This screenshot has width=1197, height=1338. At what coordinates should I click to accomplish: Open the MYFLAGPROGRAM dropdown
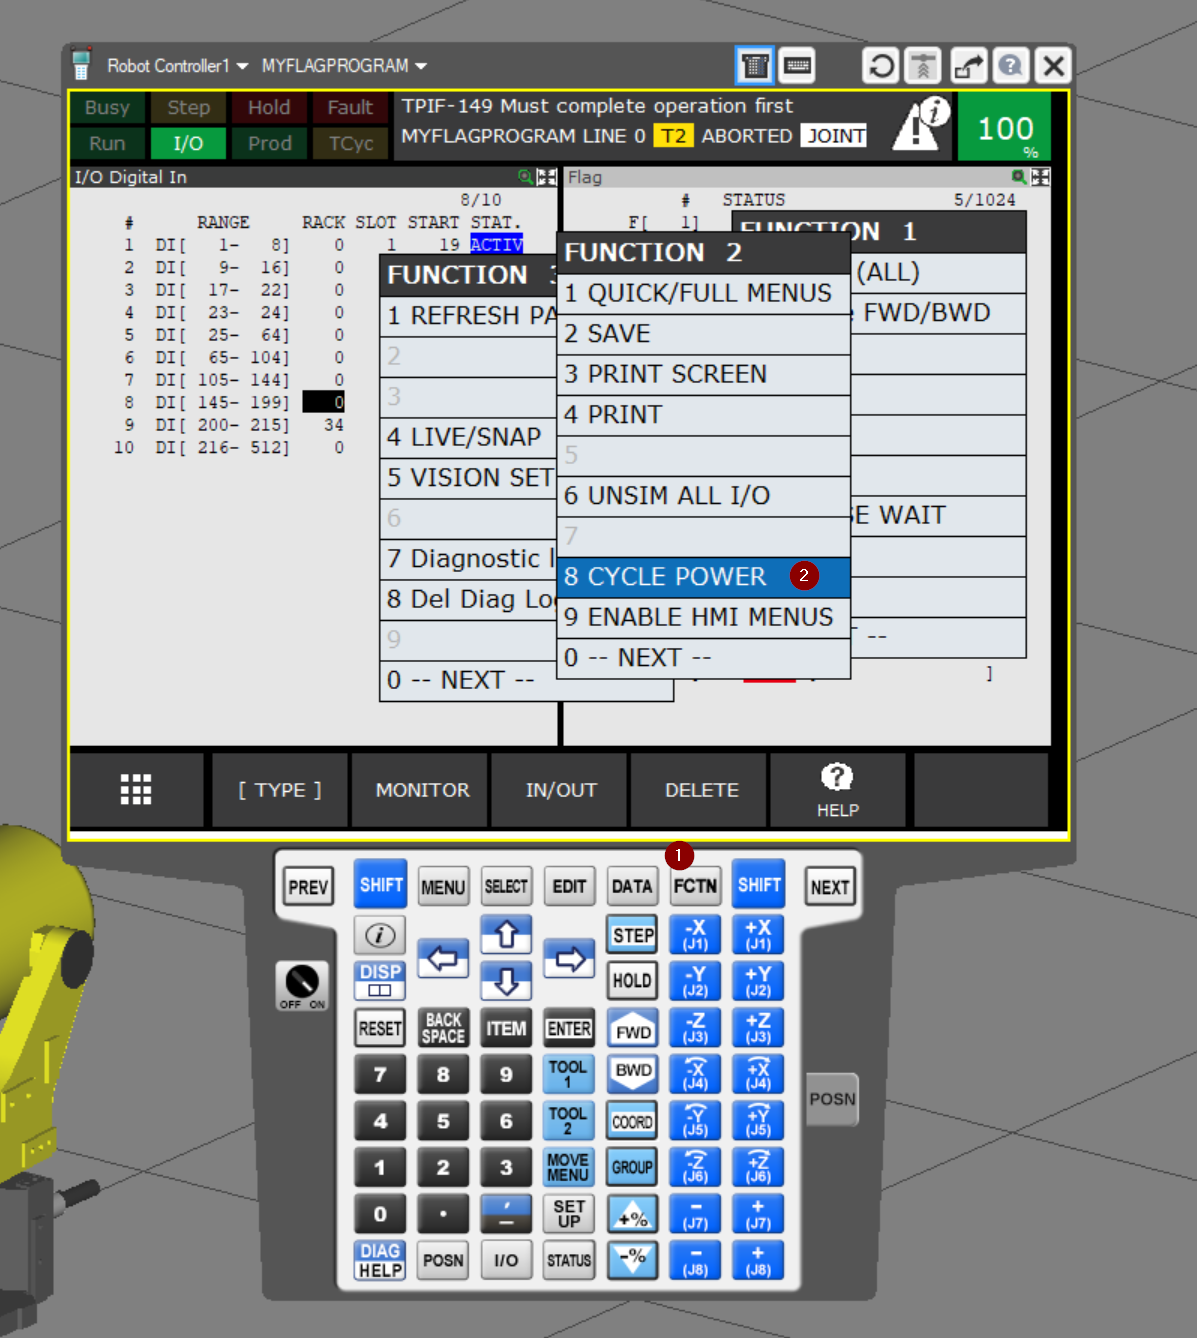pyautogui.click(x=344, y=66)
